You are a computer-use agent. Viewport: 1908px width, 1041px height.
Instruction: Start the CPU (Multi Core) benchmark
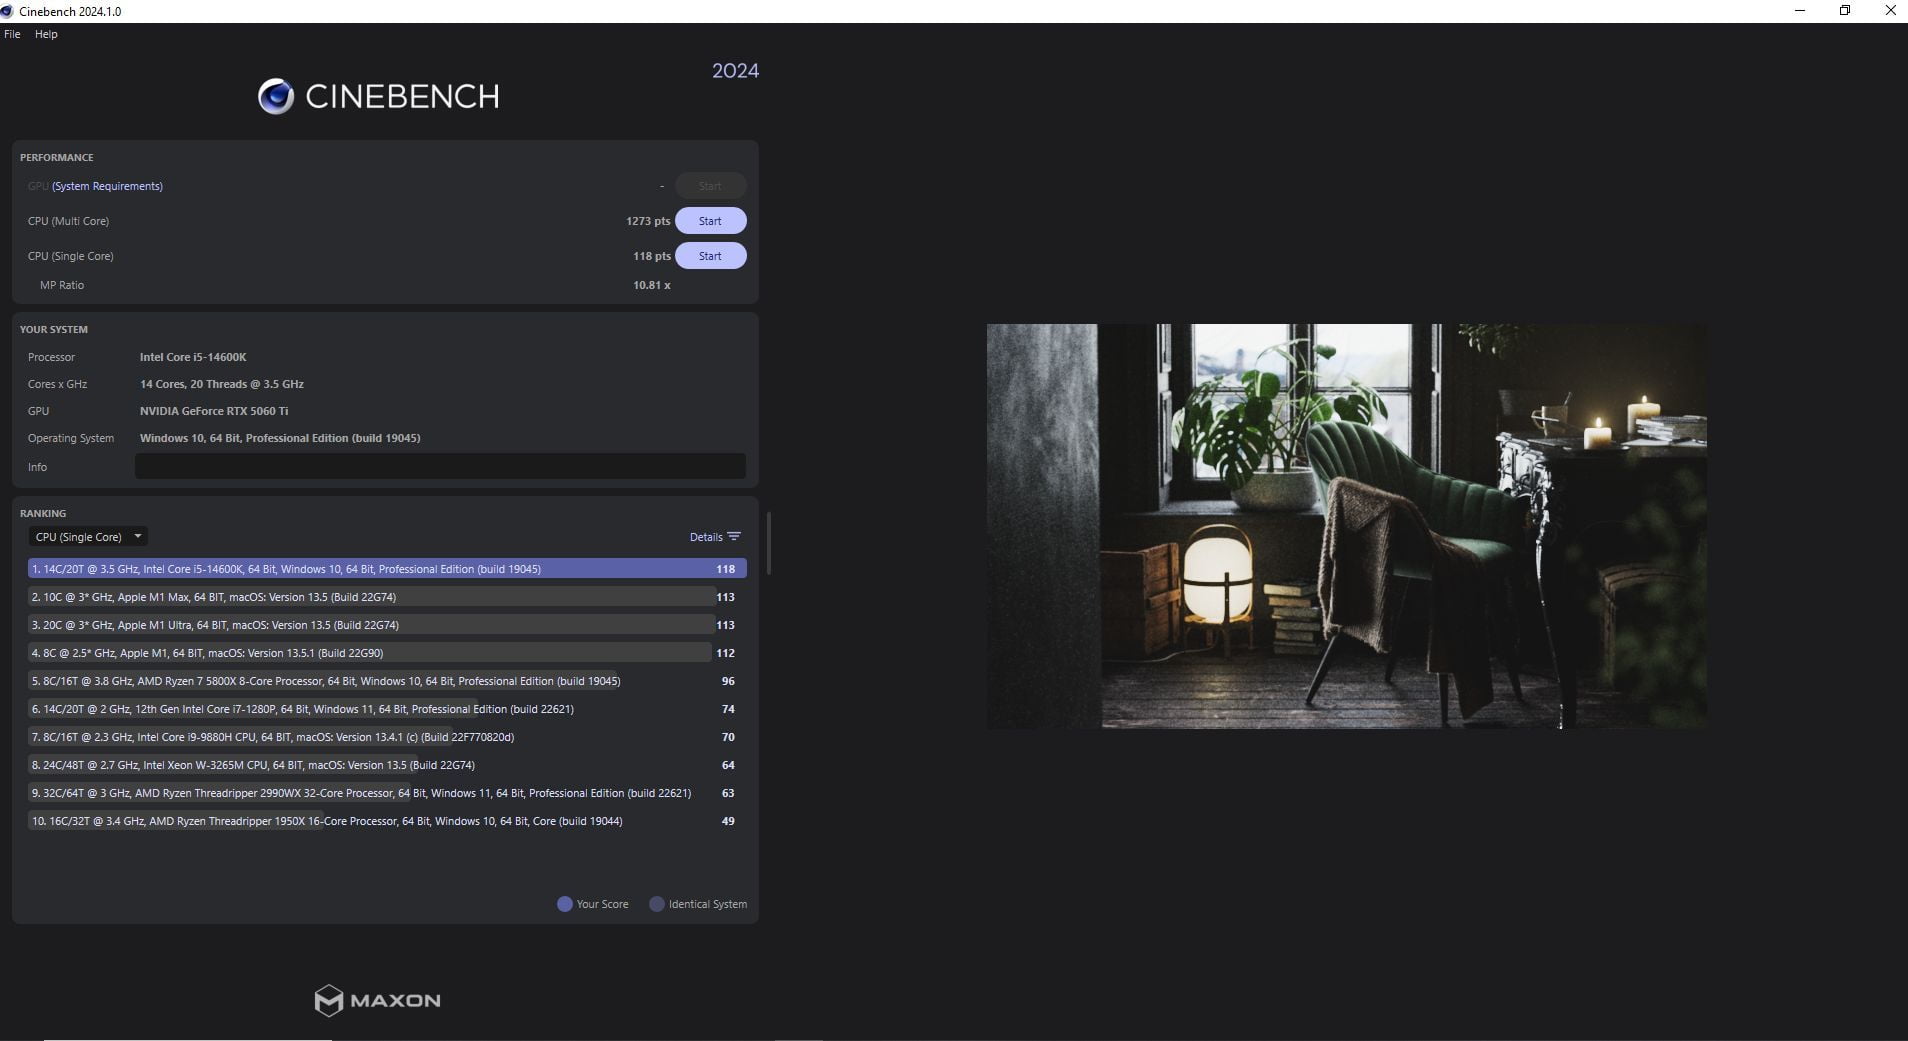[710, 221]
